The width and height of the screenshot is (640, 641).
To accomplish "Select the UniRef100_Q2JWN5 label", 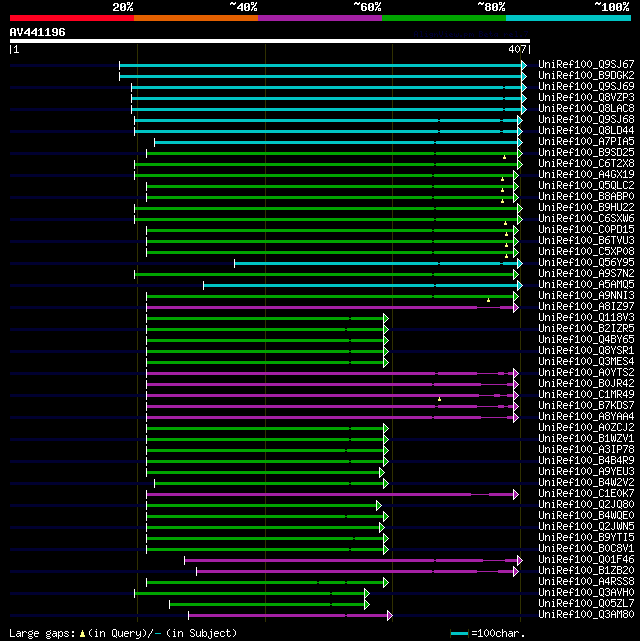I will [586, 527].
